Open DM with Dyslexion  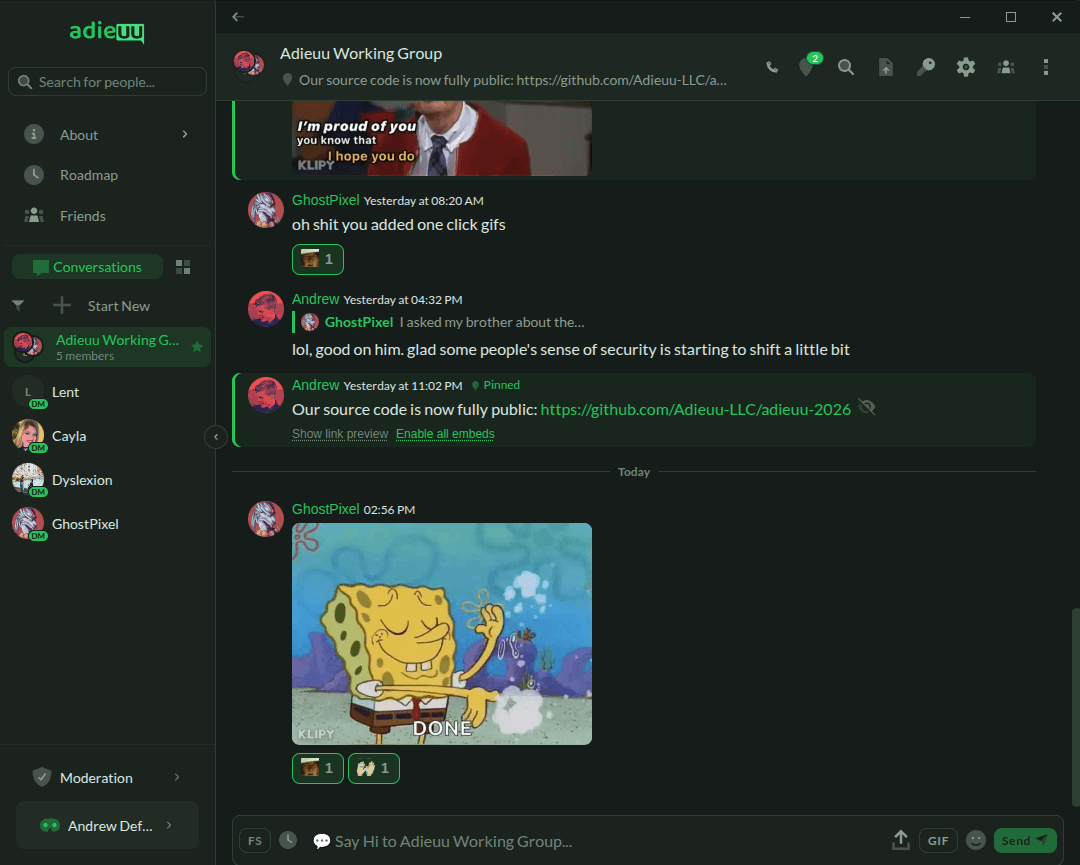107,481
